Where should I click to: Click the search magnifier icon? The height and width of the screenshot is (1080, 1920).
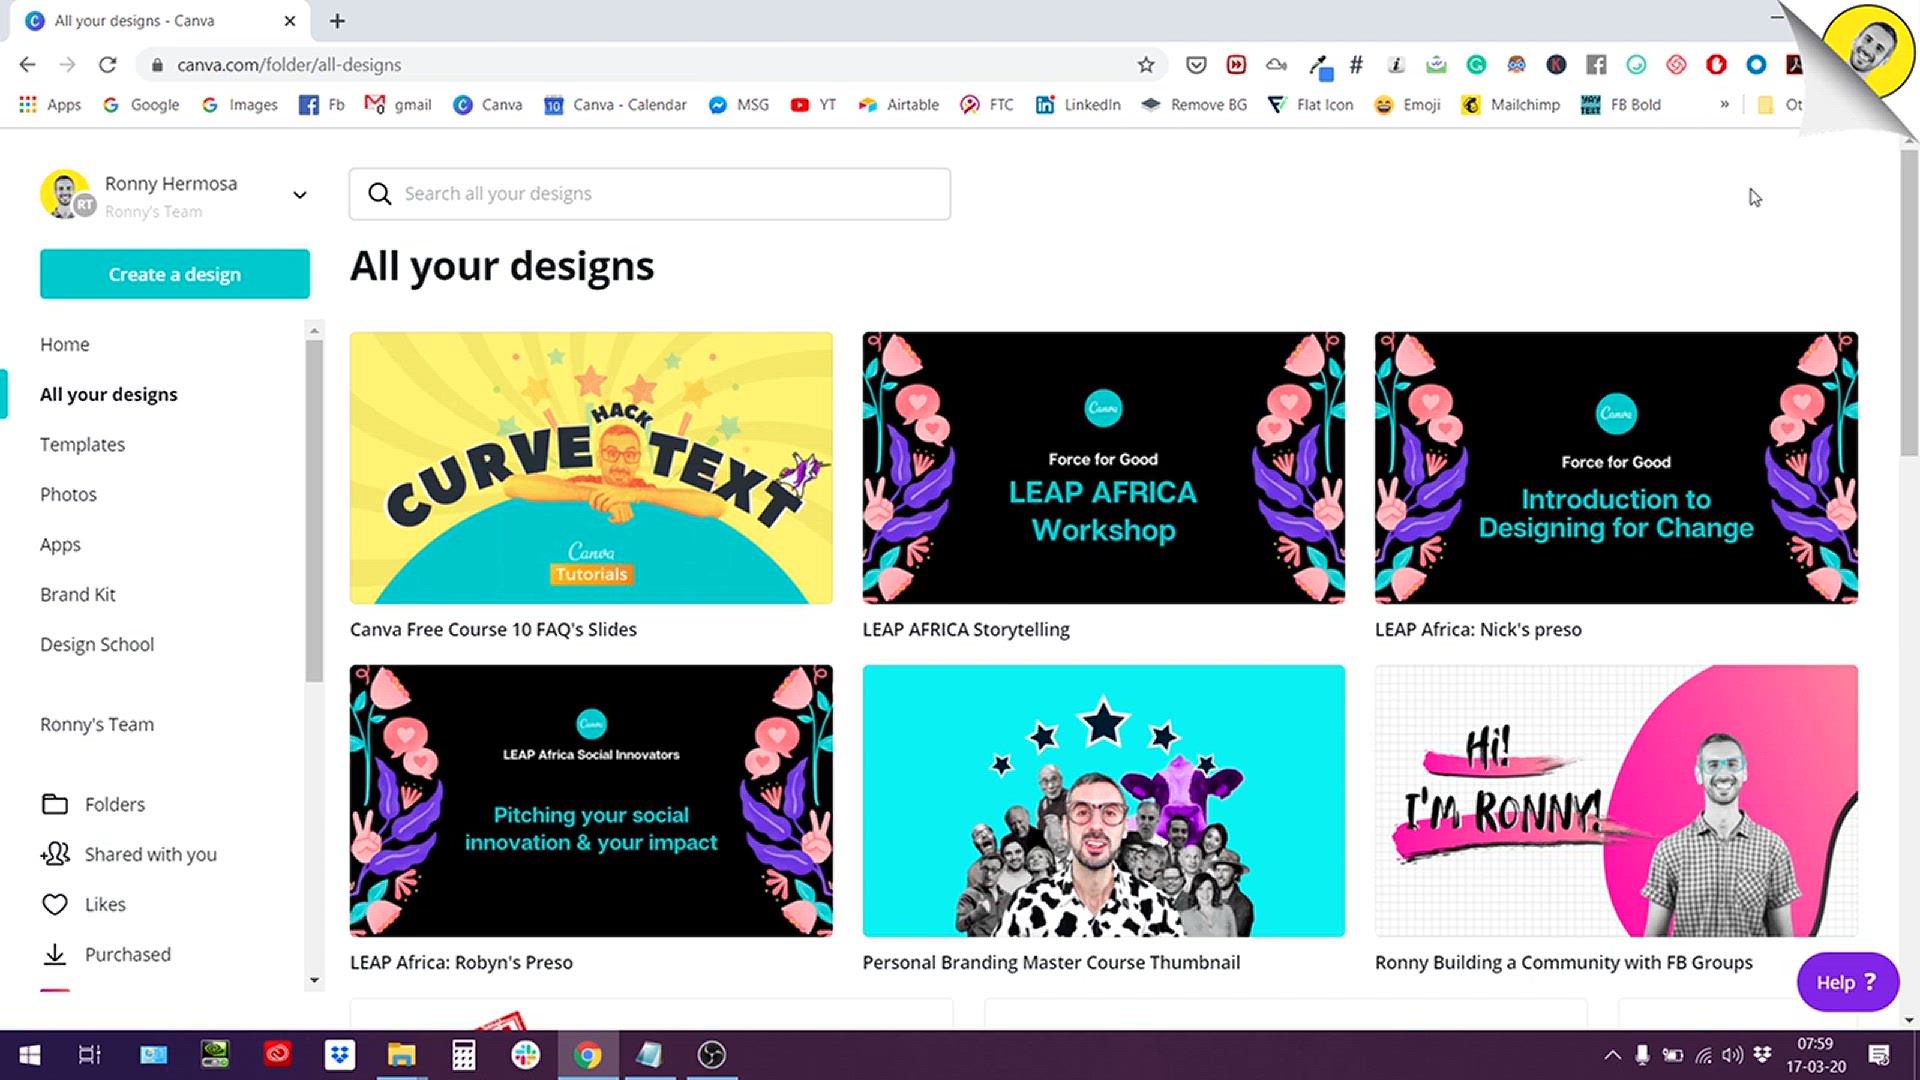pyautogui.click(x=379, y=194)
